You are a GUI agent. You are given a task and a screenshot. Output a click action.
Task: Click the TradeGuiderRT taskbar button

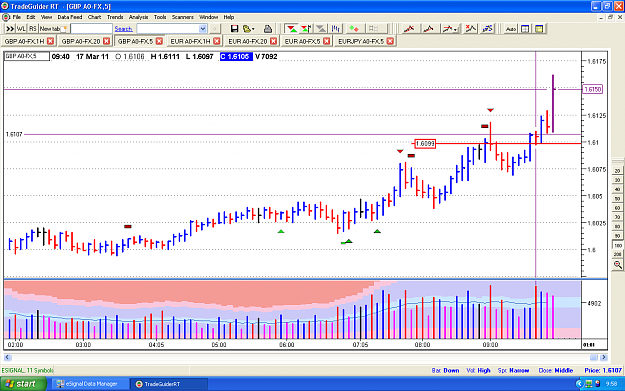169,384
